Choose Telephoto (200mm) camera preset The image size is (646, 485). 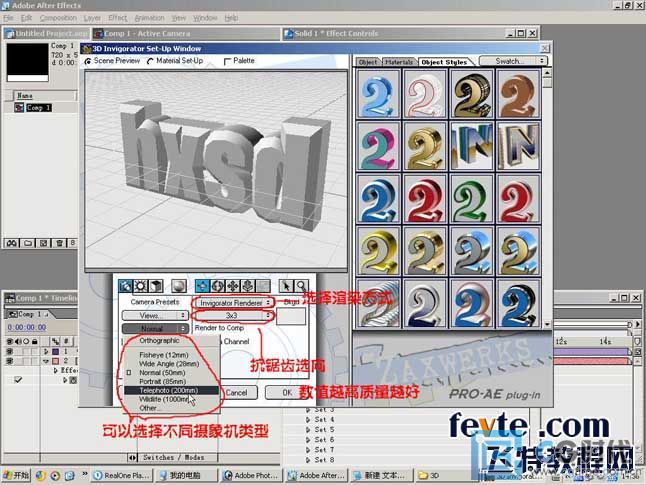click(x=171, y=391)
